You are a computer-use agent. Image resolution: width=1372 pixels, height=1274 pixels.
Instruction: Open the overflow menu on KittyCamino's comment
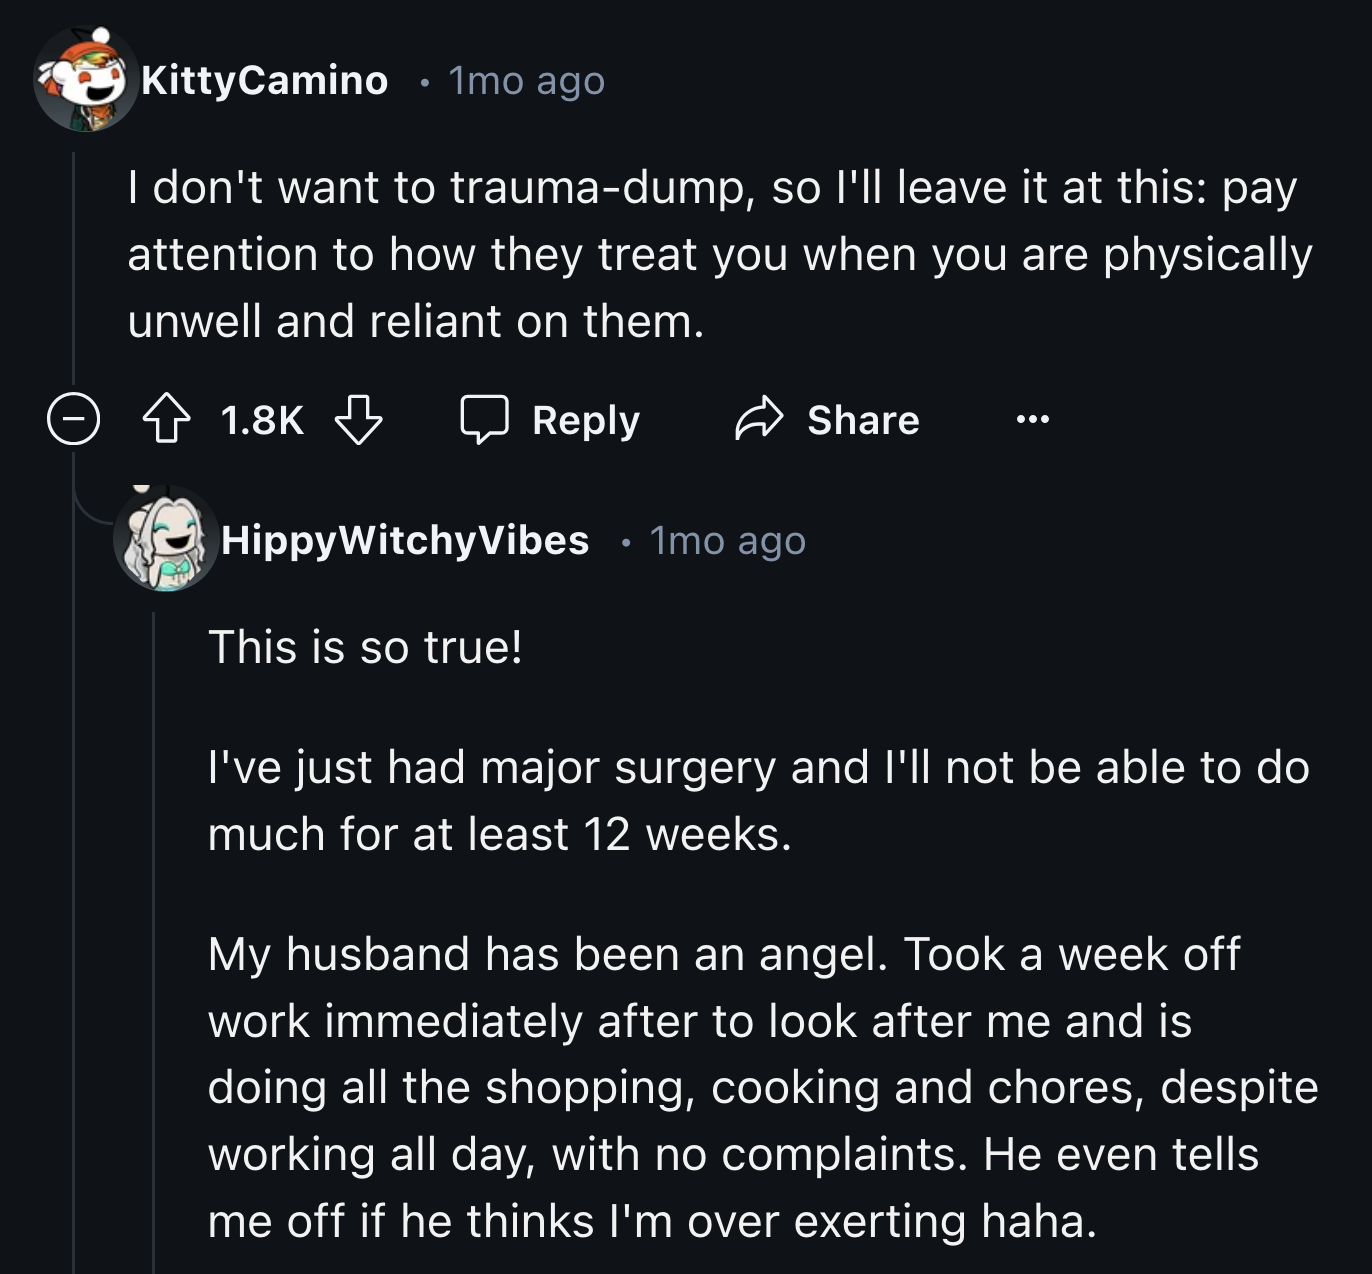tap(1035, 419)
